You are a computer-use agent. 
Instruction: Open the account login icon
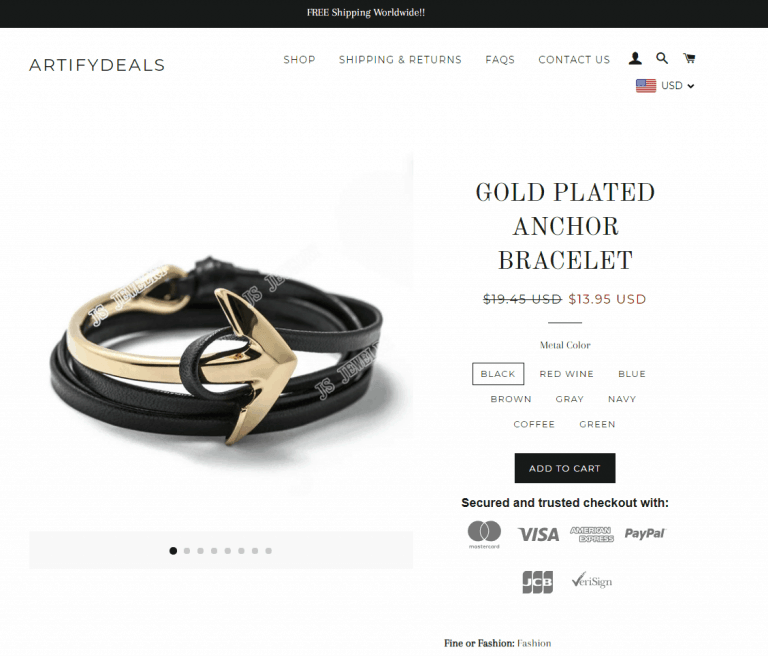tap(635, 59)
